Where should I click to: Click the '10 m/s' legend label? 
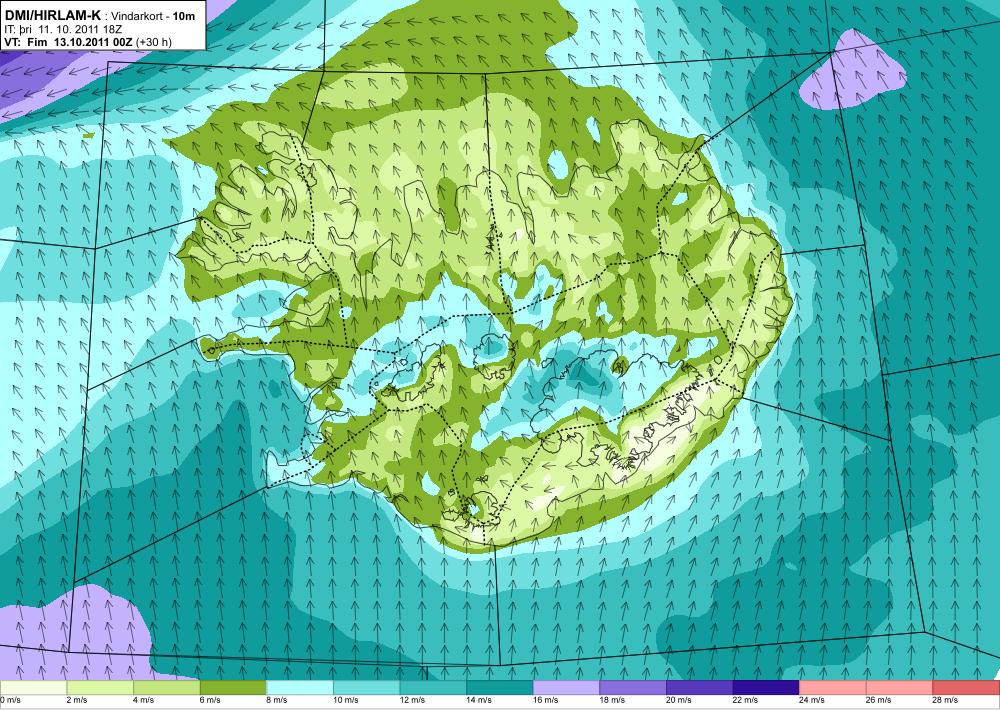tap(346, 700)
